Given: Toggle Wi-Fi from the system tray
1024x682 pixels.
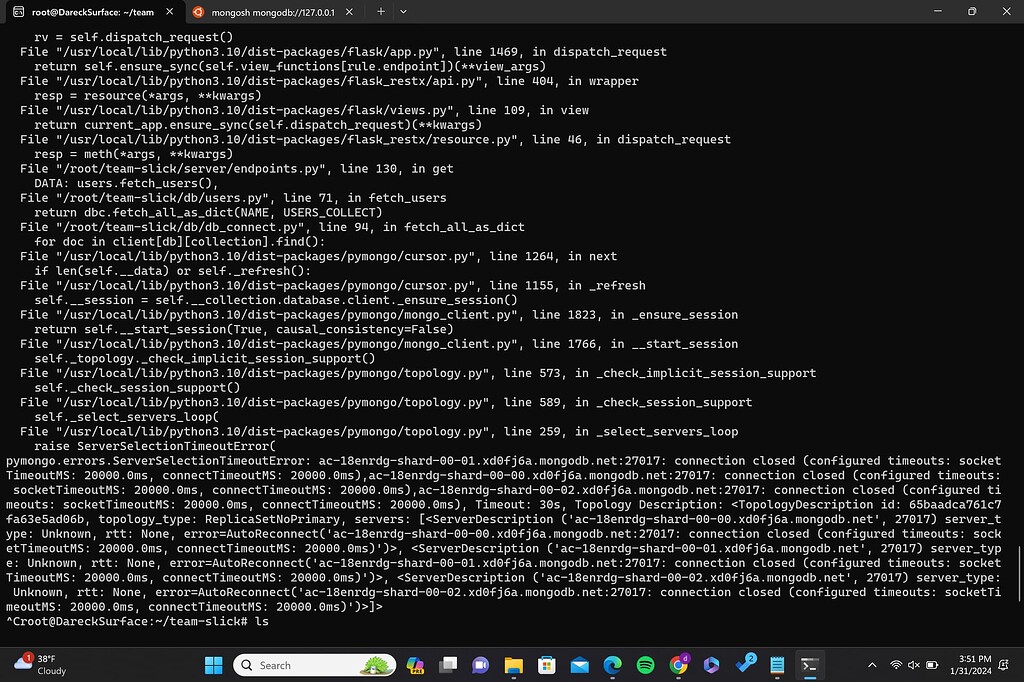Looking at the screenshot, I should (x=897, y=664).
